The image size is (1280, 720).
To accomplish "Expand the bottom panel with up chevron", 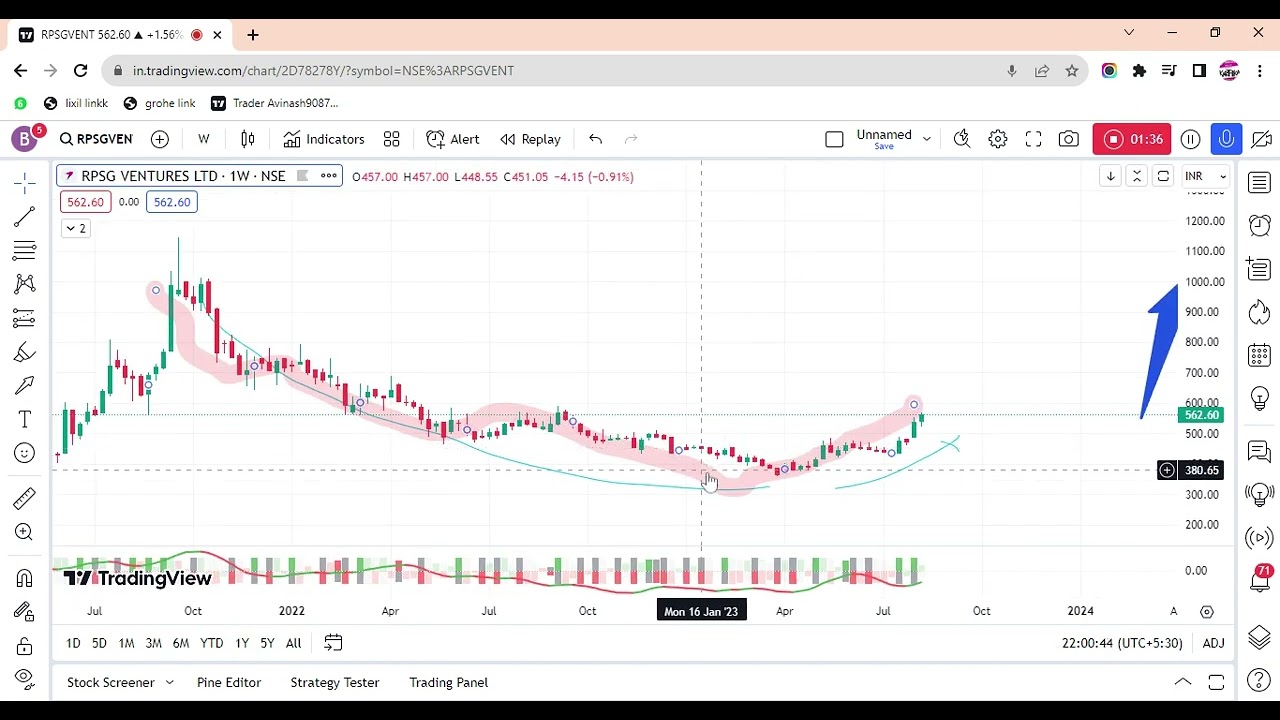I will coord(1183,682).
